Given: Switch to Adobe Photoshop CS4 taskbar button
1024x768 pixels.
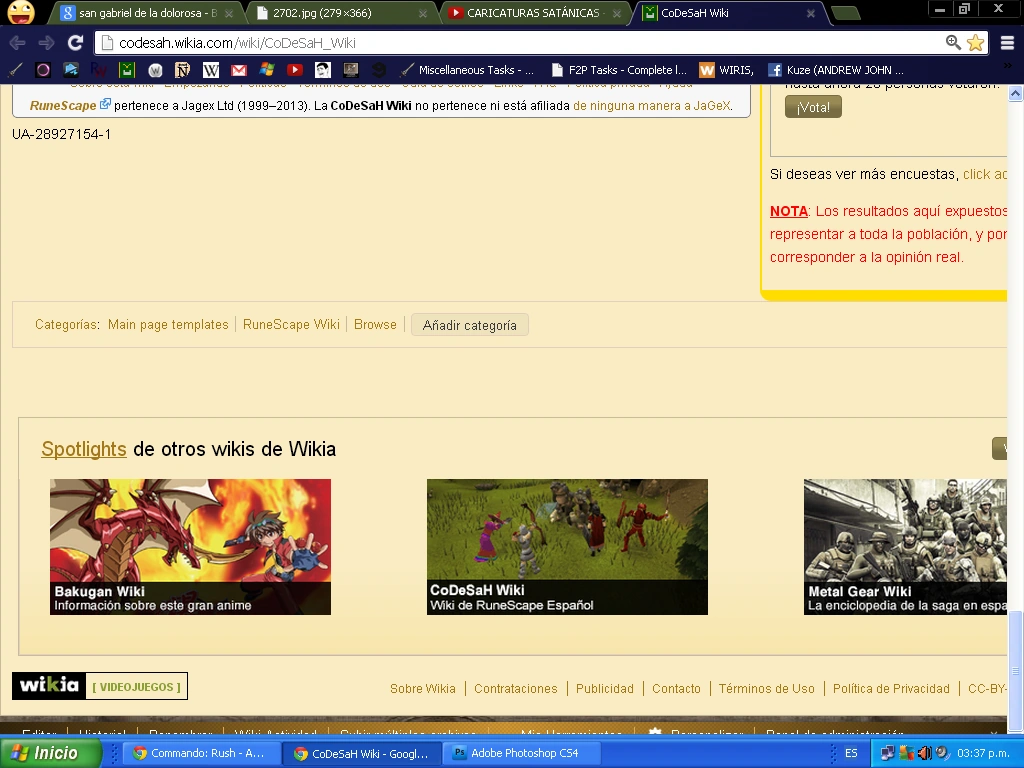Looking at the screenshot, I should (522, 753).
